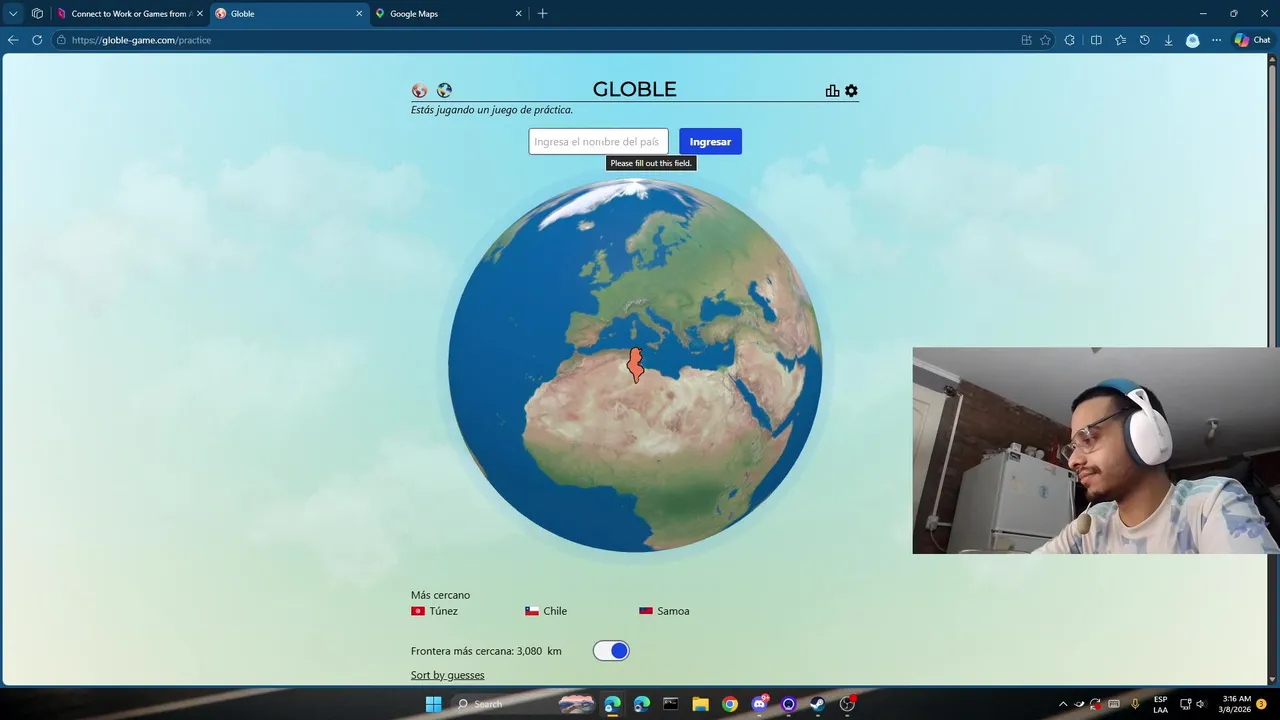Select Samoa in the guesses list
Viewport: 1280px width, 720px height.
point(664,611)
